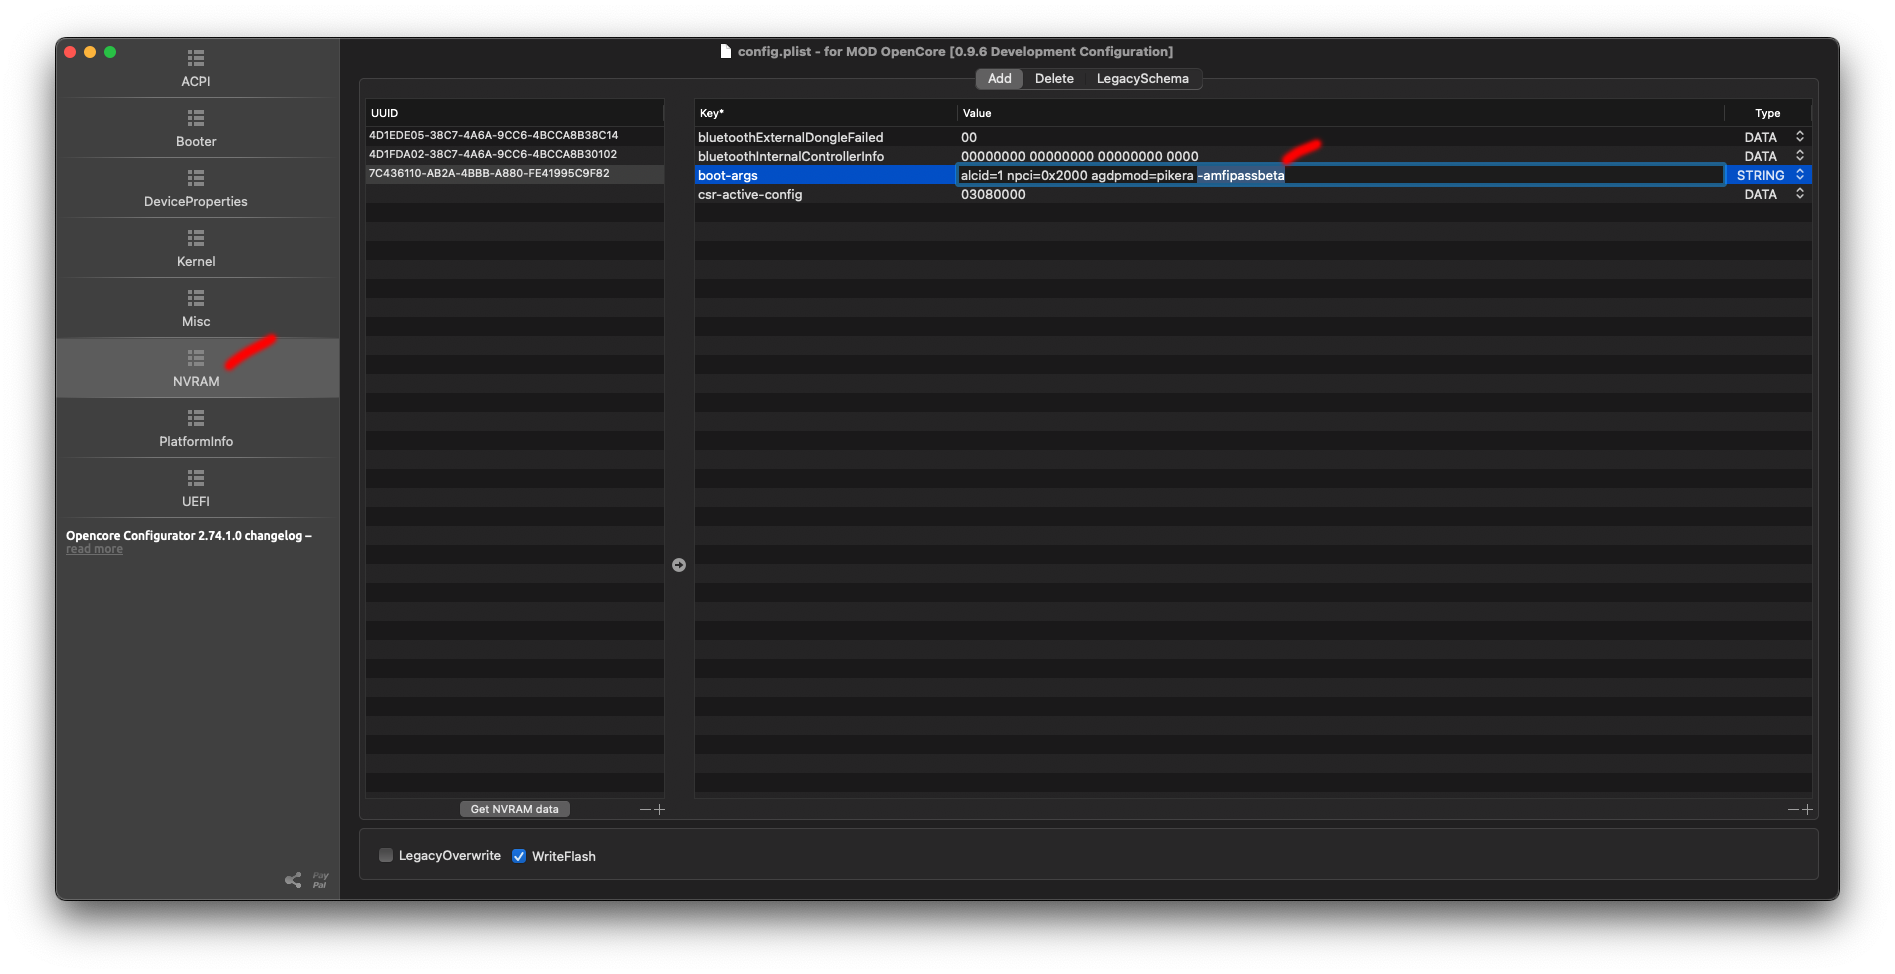This screenshot has height=974, width=1895.
Task: Disable the WriteFlash checkbox
Action: coord(519,855)
